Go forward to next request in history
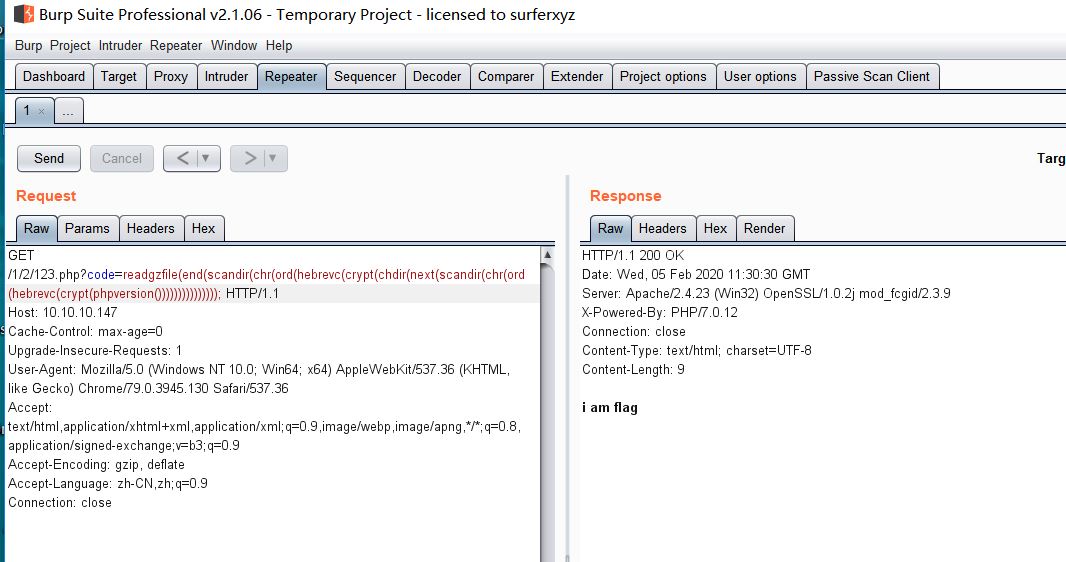Screen dimensions: 1066x562 [x=250, y=158]
